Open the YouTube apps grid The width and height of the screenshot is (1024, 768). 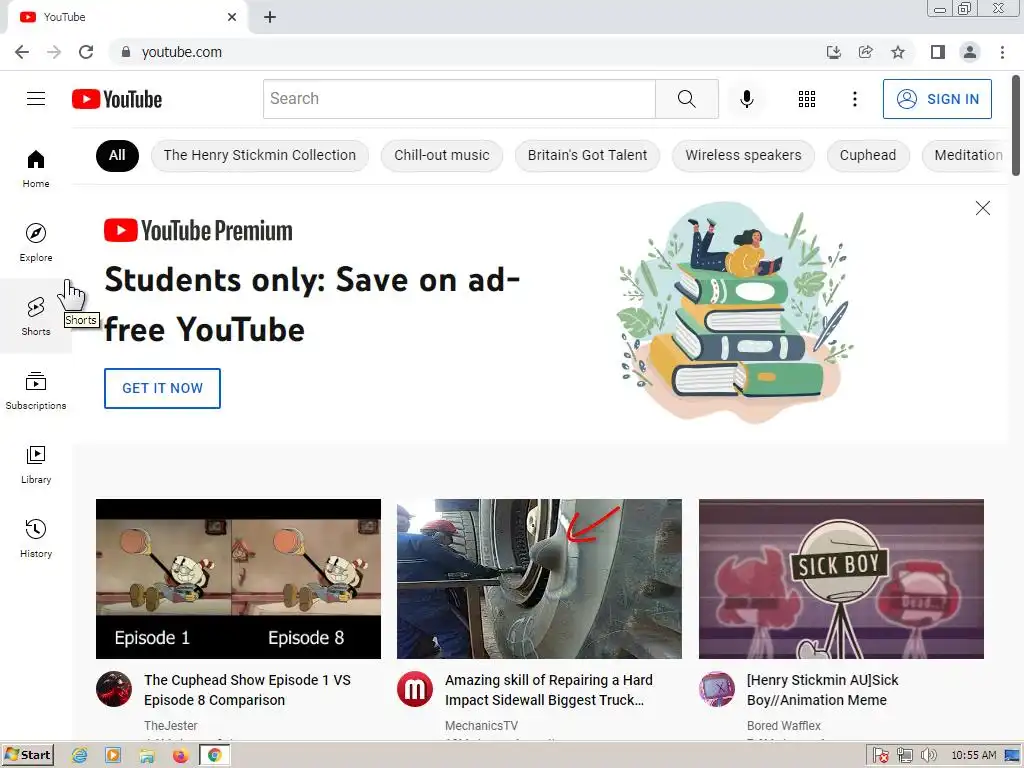[807, 99]
